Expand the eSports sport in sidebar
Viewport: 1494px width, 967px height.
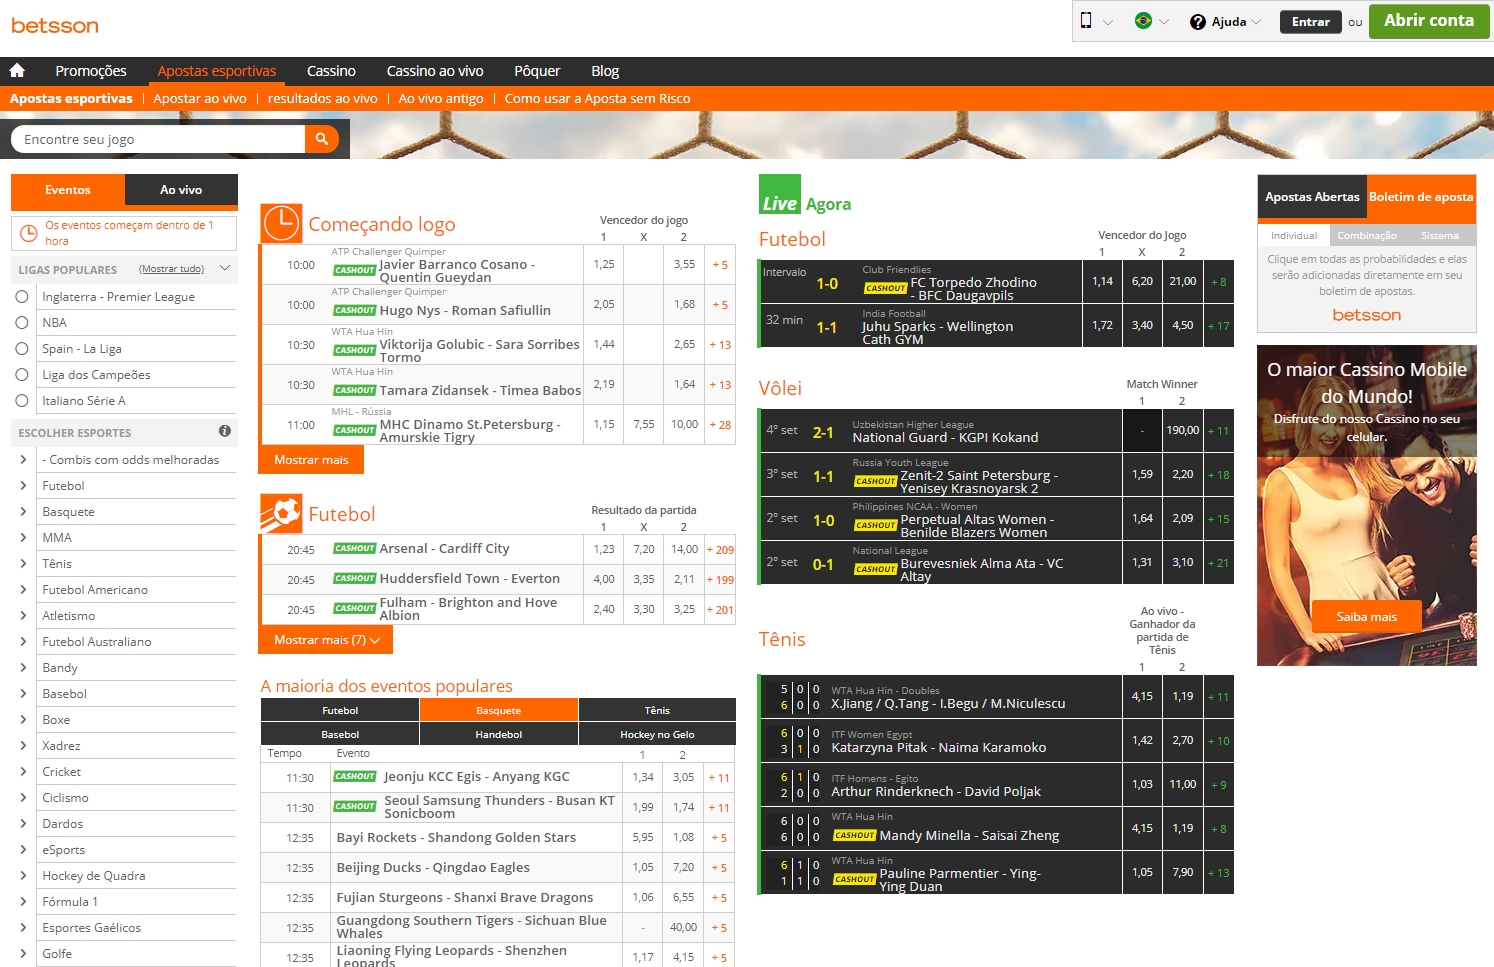(x=23, y=850)
